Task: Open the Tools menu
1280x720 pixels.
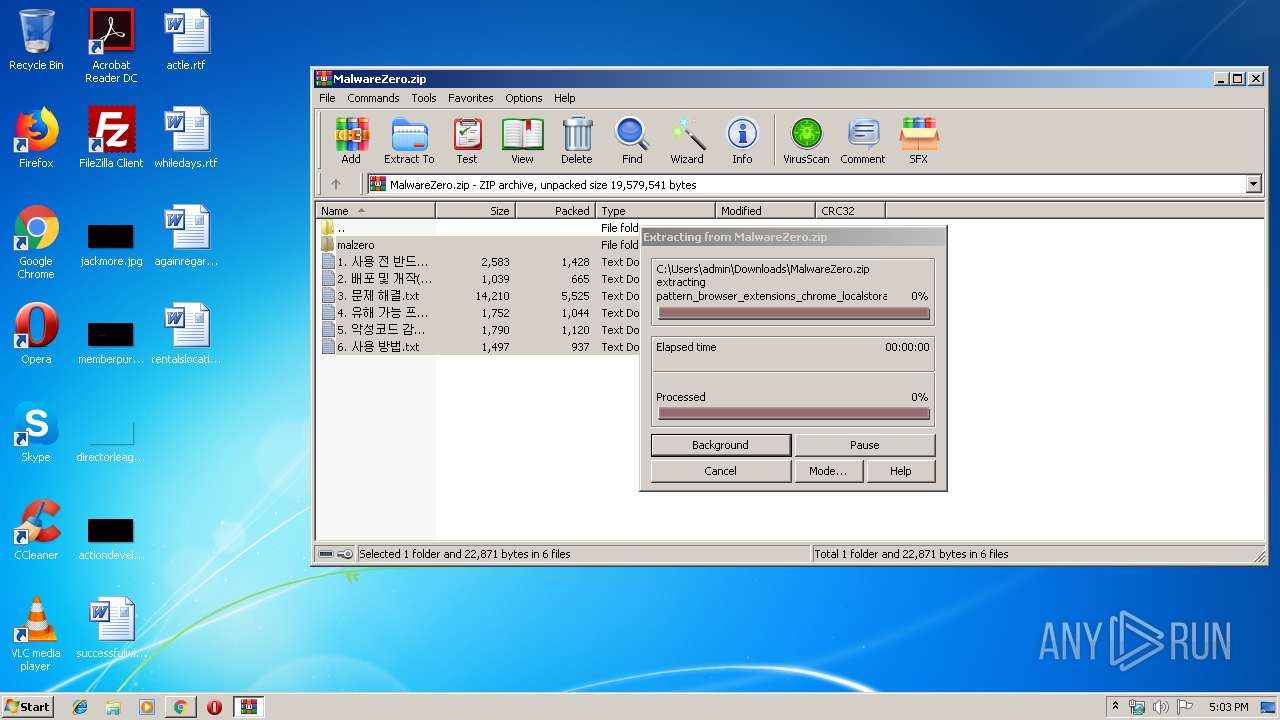Action: (424, 98)
